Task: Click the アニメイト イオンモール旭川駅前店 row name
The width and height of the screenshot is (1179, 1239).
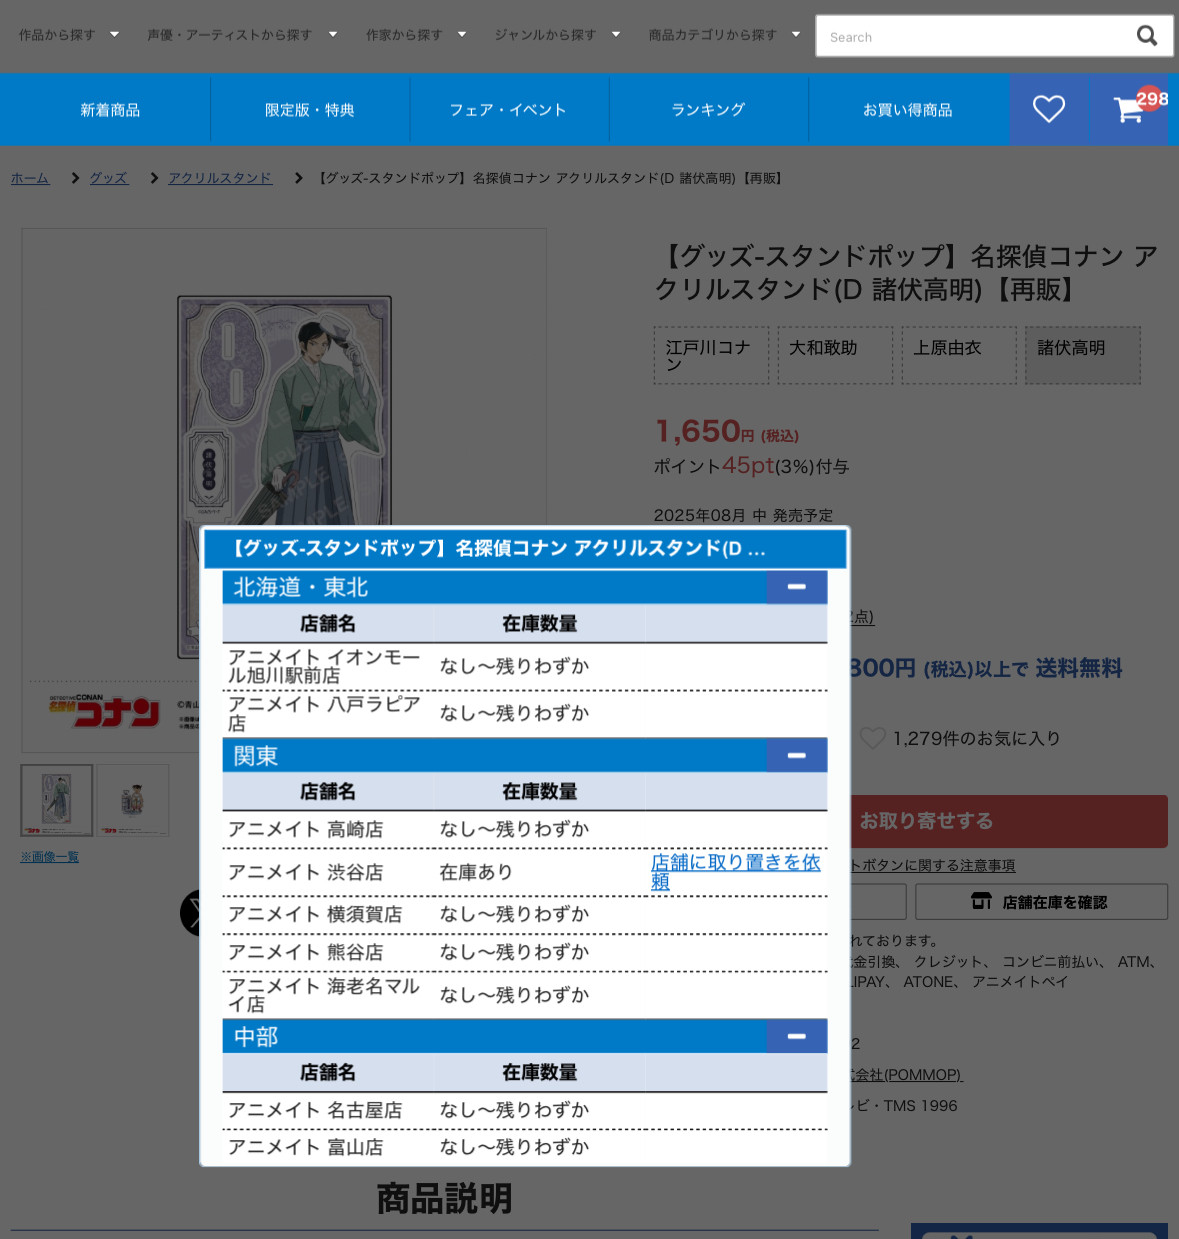Action: point(324,666)
